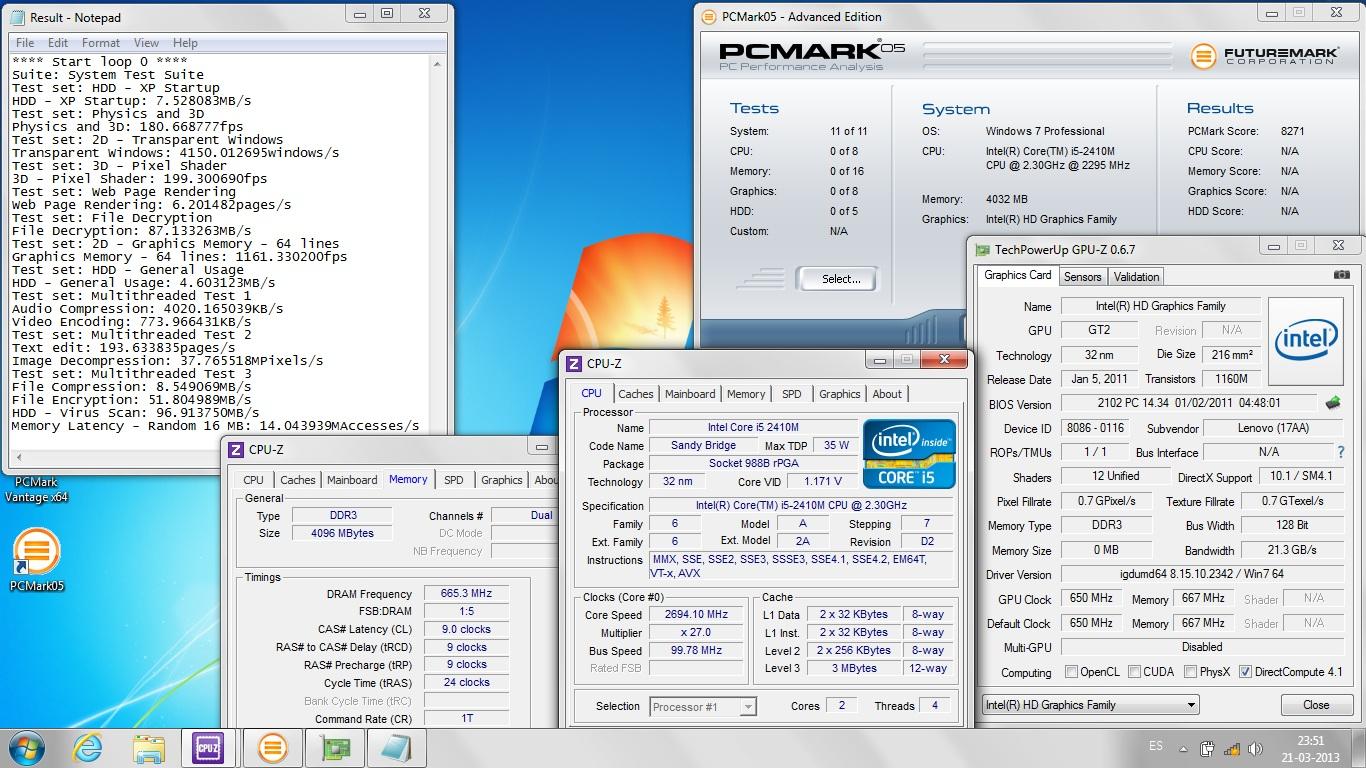Enable the CUDA checkbox in GPU-Z
Viewport: 1366px width, 768px height.
1132,672
